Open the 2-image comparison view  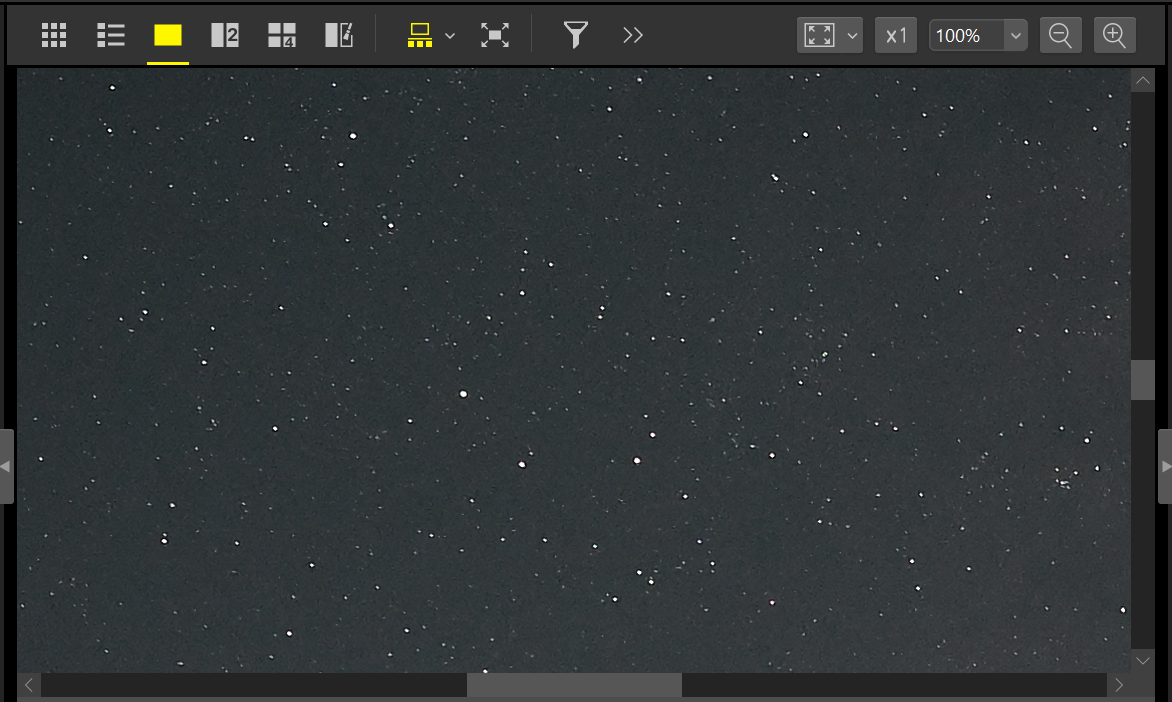coord(225,36)
